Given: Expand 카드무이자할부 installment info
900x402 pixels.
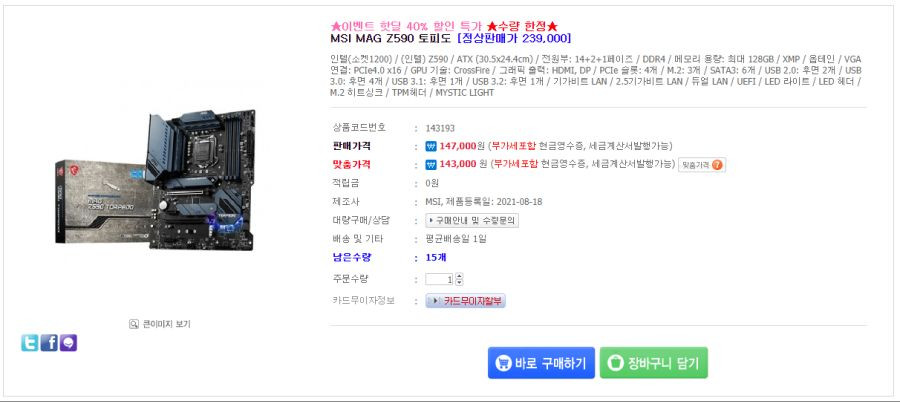Looking at the screenshot, I should (465, 300).
